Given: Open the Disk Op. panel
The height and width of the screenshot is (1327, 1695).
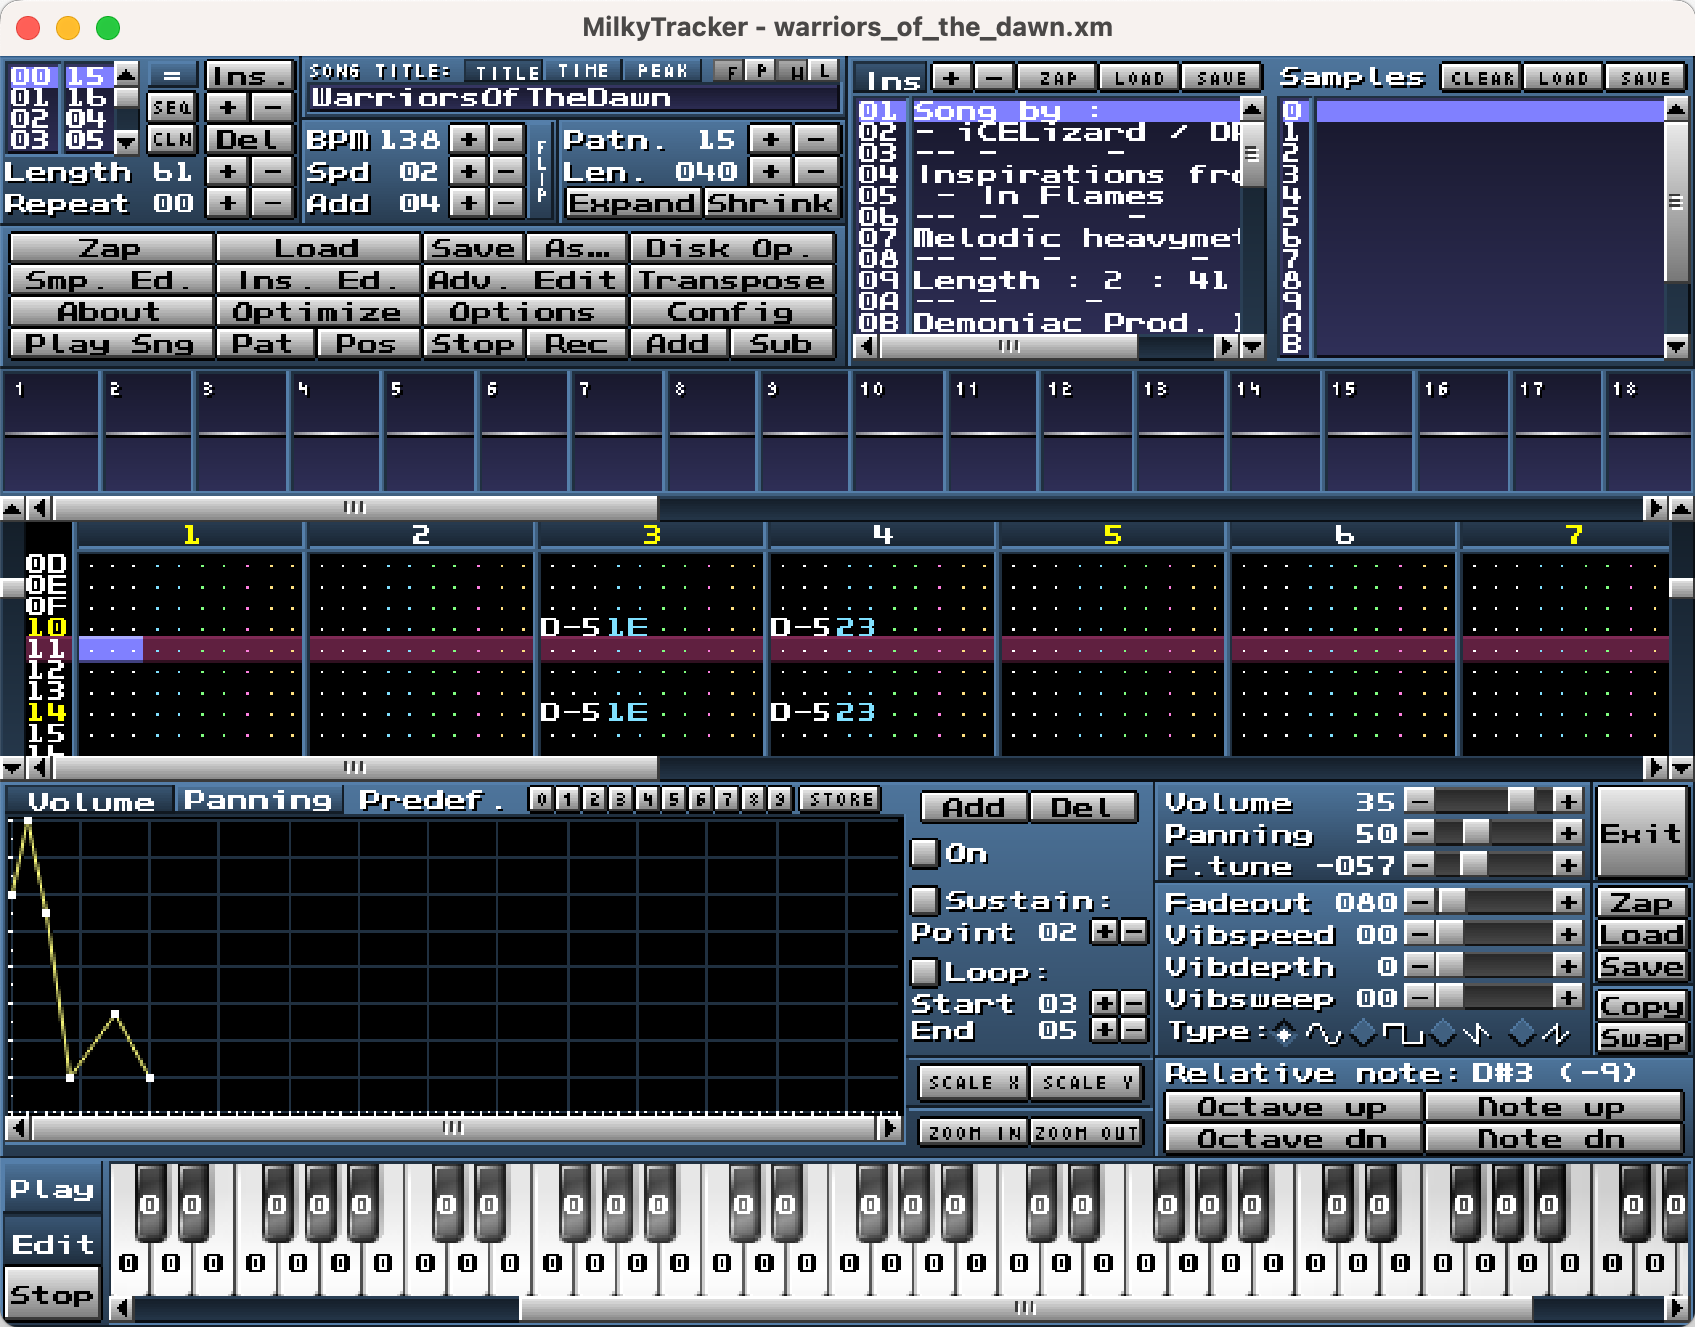Looking at the screenshot, I should (732, 248).
